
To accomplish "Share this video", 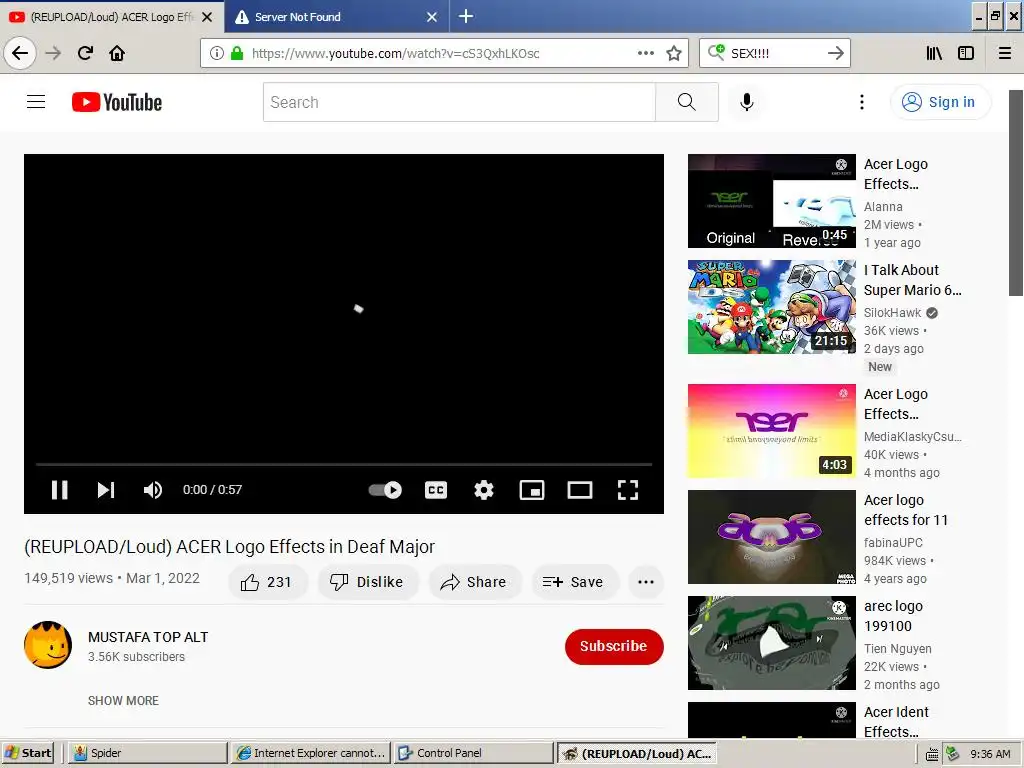I will (x=474, y=582).
